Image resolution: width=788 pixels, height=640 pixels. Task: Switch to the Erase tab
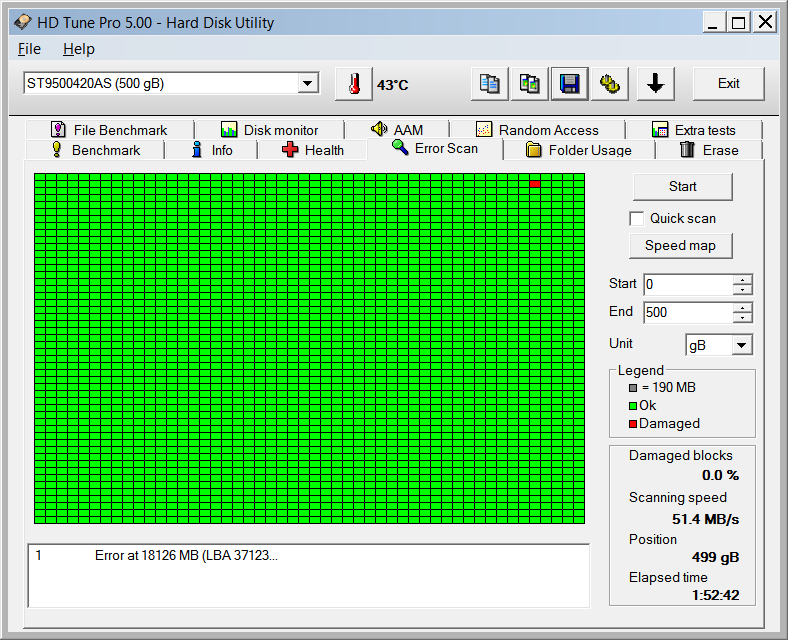[x=709, y=150]
